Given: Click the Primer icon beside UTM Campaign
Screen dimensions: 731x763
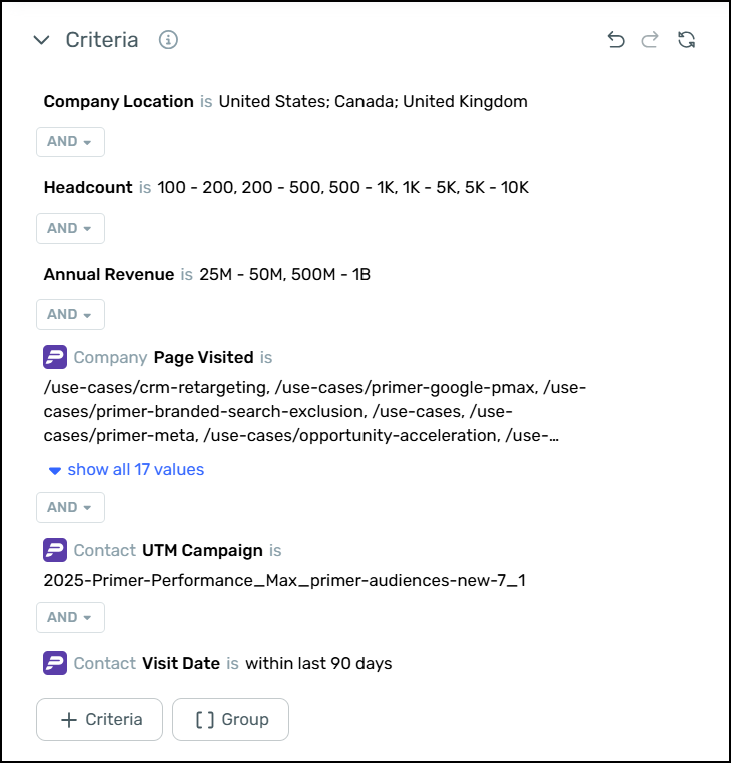Looking at the screenshot, I should point(55,550).
